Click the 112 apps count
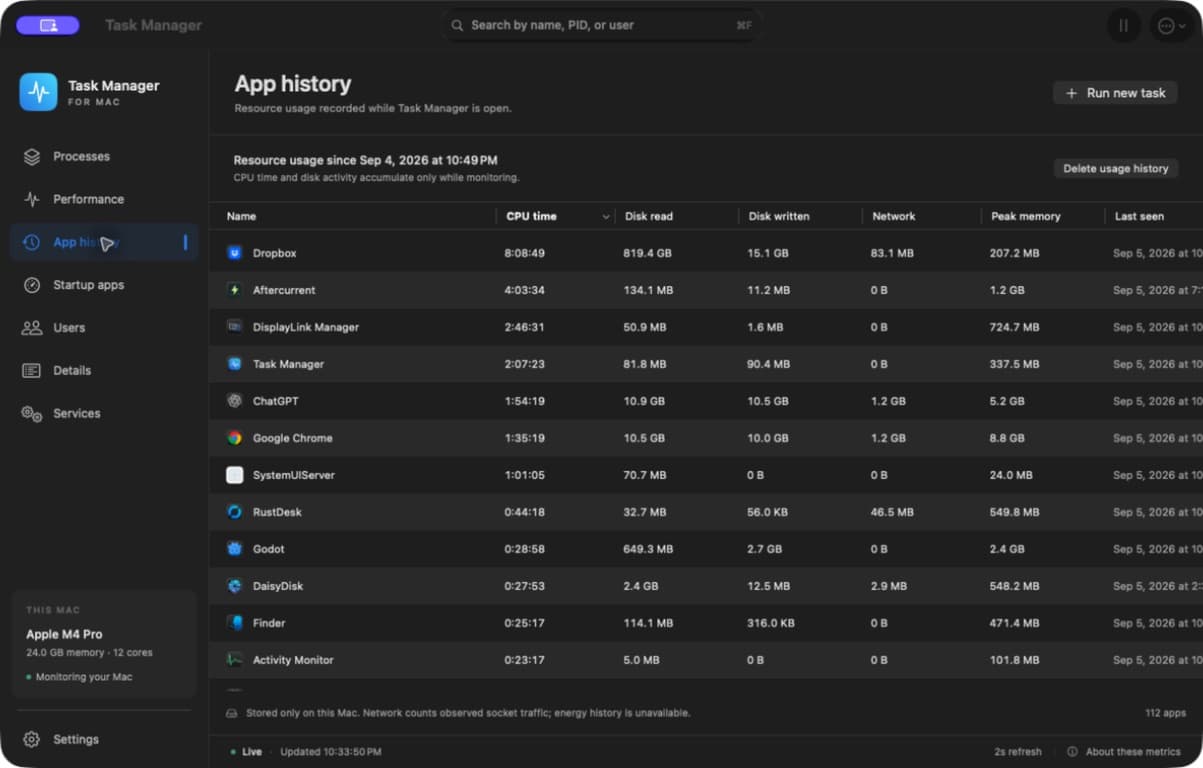1203x768 pixels. click(1166, 713)
